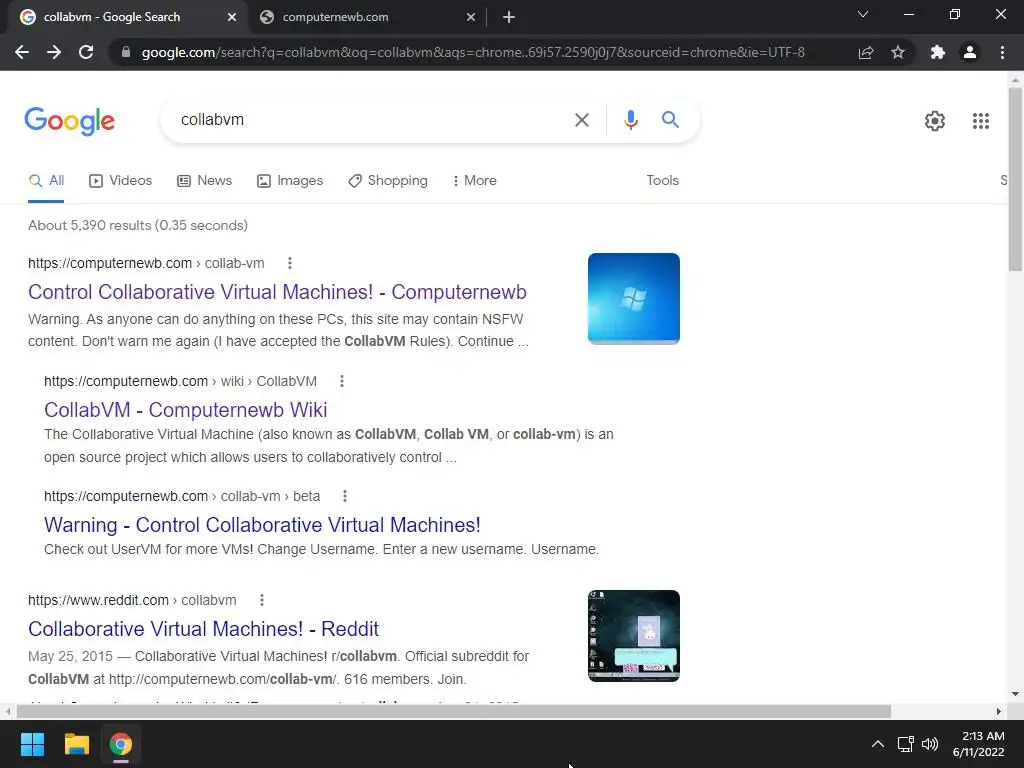Open File Explorer from the taskbar
Image resolution: width=1024 pixels, height=768 pixels.
click(76, 744)
